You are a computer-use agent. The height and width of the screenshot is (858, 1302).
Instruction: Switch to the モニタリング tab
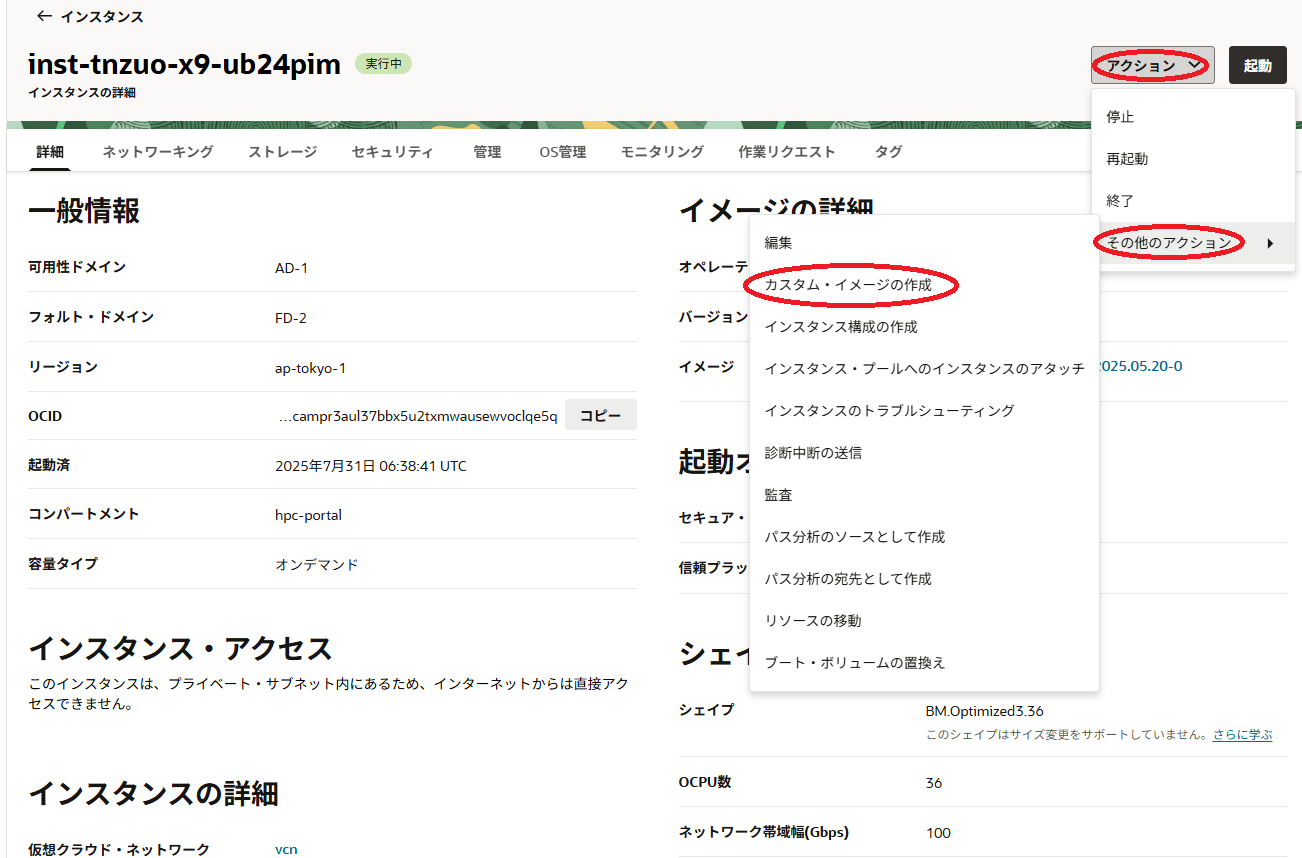click(662, 152)
